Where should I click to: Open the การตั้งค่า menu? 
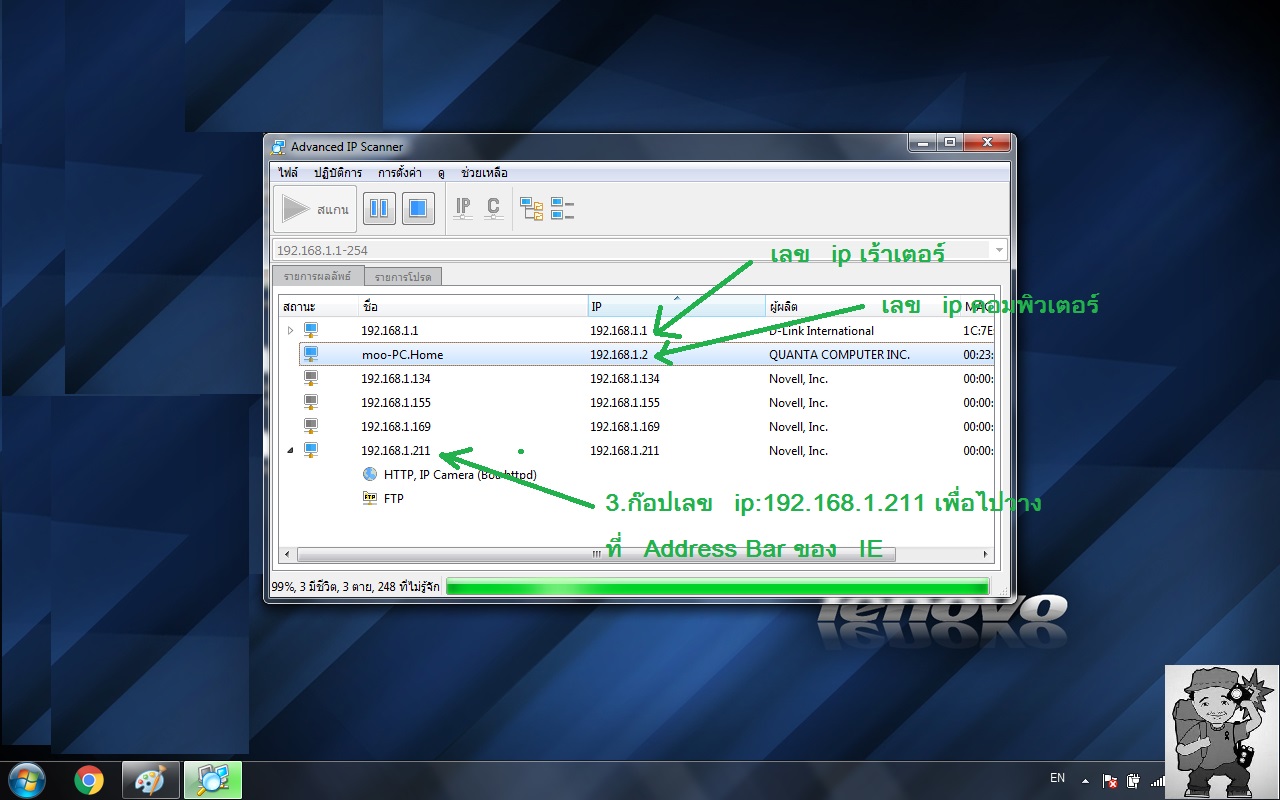[400, 173]
